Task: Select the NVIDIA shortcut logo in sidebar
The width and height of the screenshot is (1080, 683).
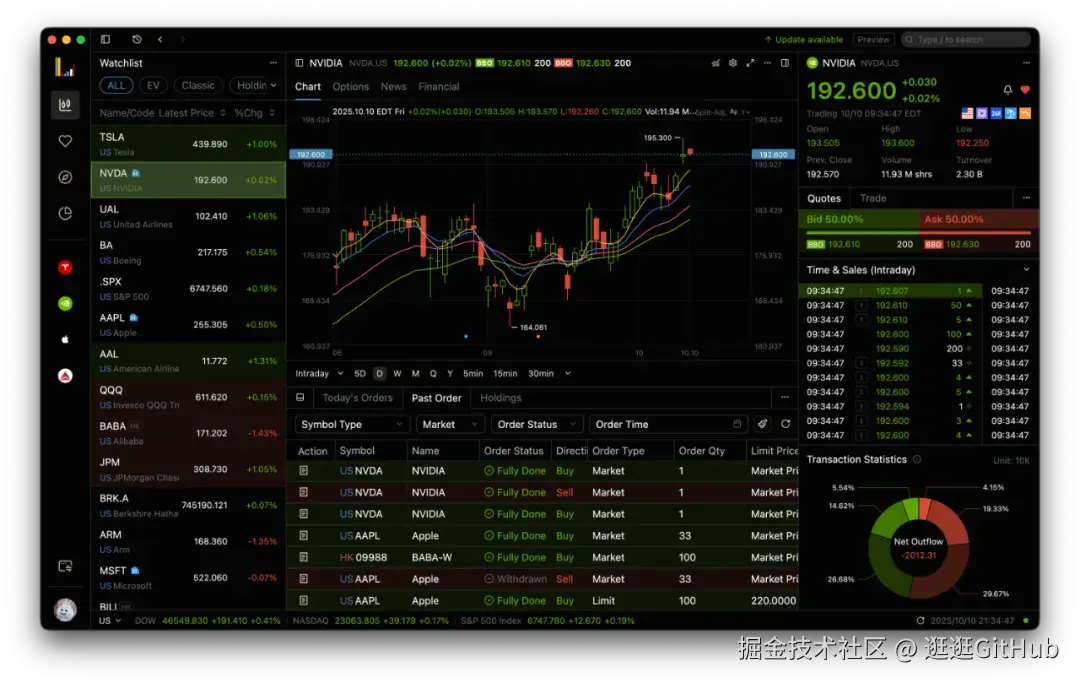Action: click(x=65, y=303)
